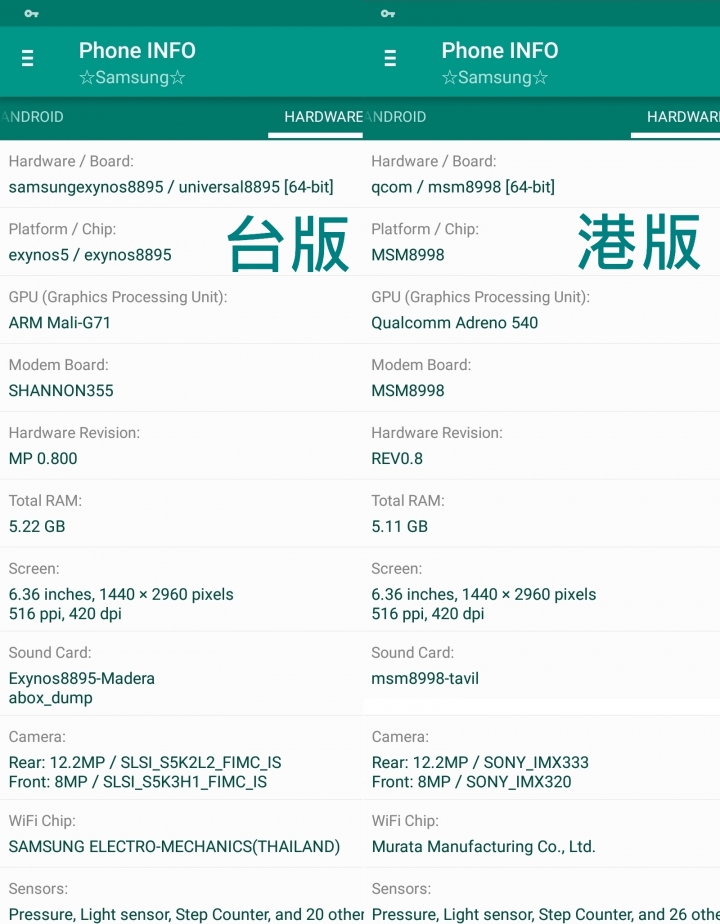This screenshot has width=720, height=924.
Task: Select Exynos8895-Madera sound card value
Action: click(82, 679)
